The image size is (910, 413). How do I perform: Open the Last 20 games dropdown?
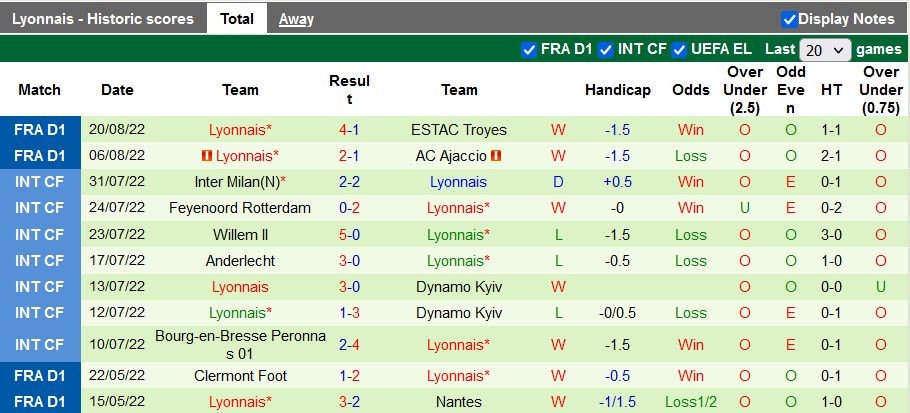(x=825, y=49)
